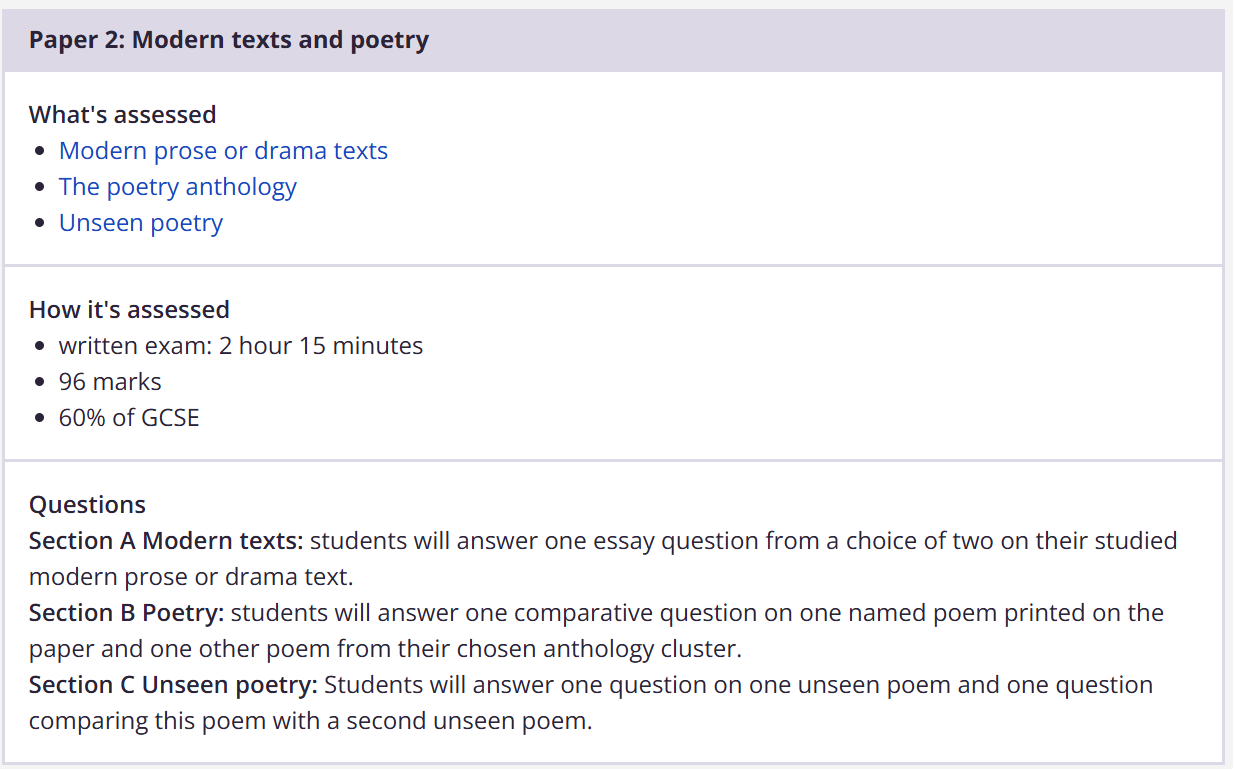Click the Questions heading
The height and width of the screenshot is (770, 1234).
click(87, 505)
